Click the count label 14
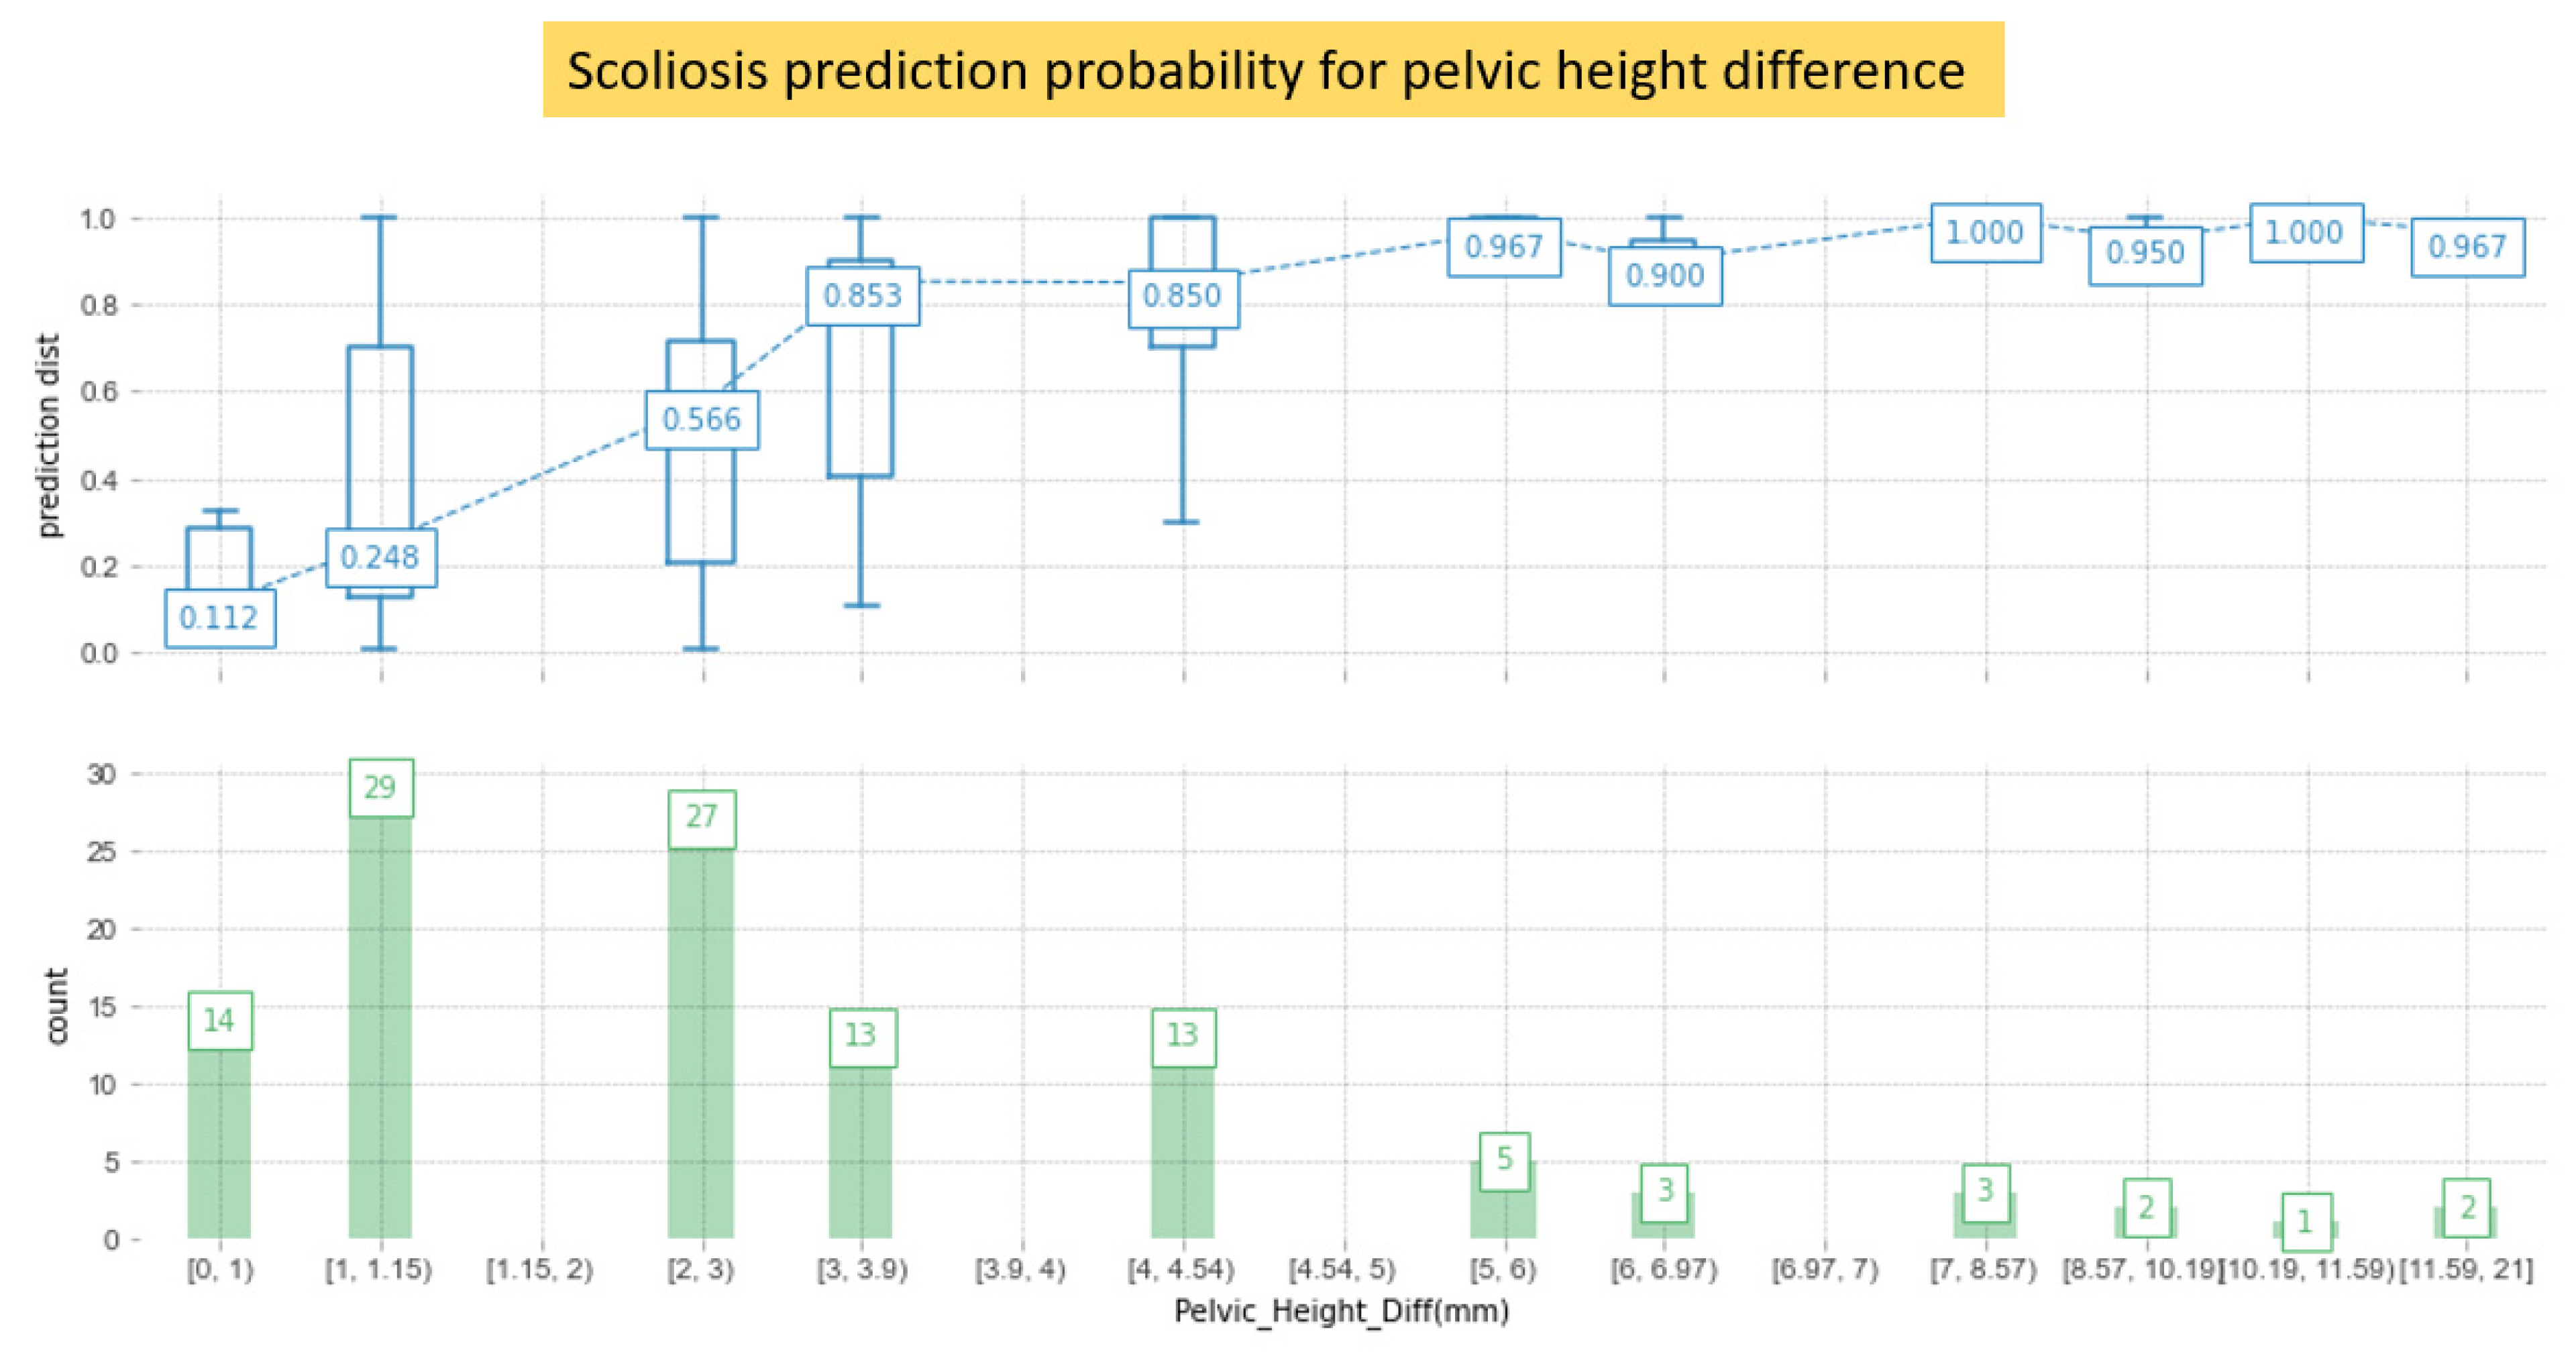2576x1354 pixels. coord(219,1020)
